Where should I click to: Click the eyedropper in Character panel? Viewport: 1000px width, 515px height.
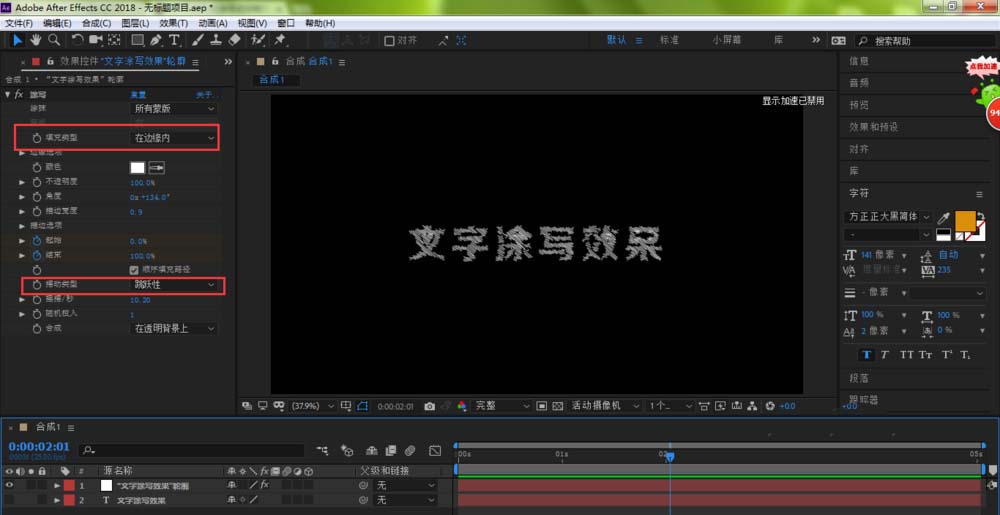[x=943, y=217]
